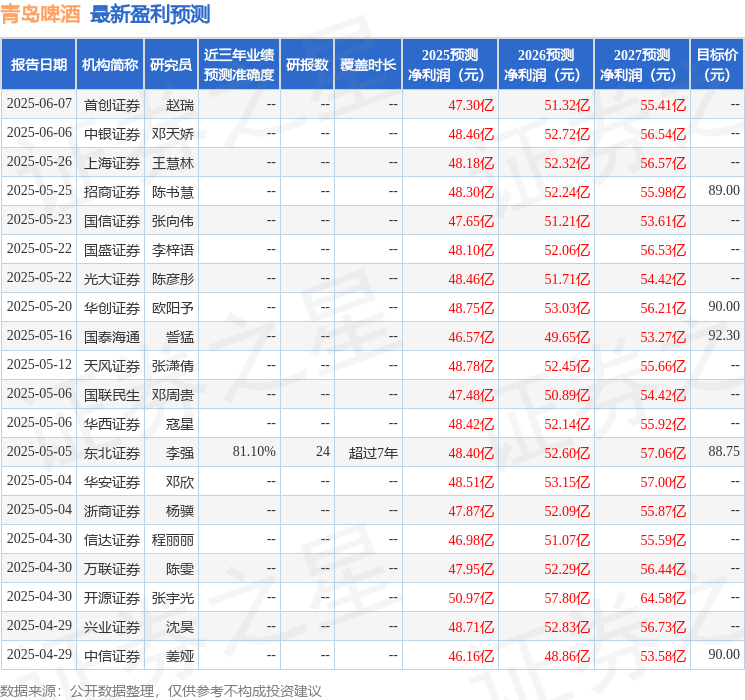Viewport: 745px width, 700px height.
Task: Click the institution 万联证券
Action: pyautogui.click(x=112, y=568)
